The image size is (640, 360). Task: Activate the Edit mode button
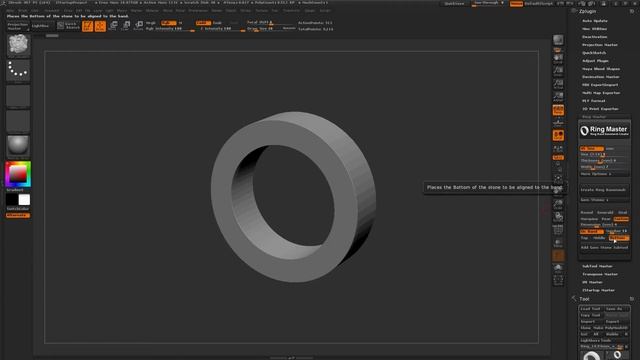click(x=88, y=26)
